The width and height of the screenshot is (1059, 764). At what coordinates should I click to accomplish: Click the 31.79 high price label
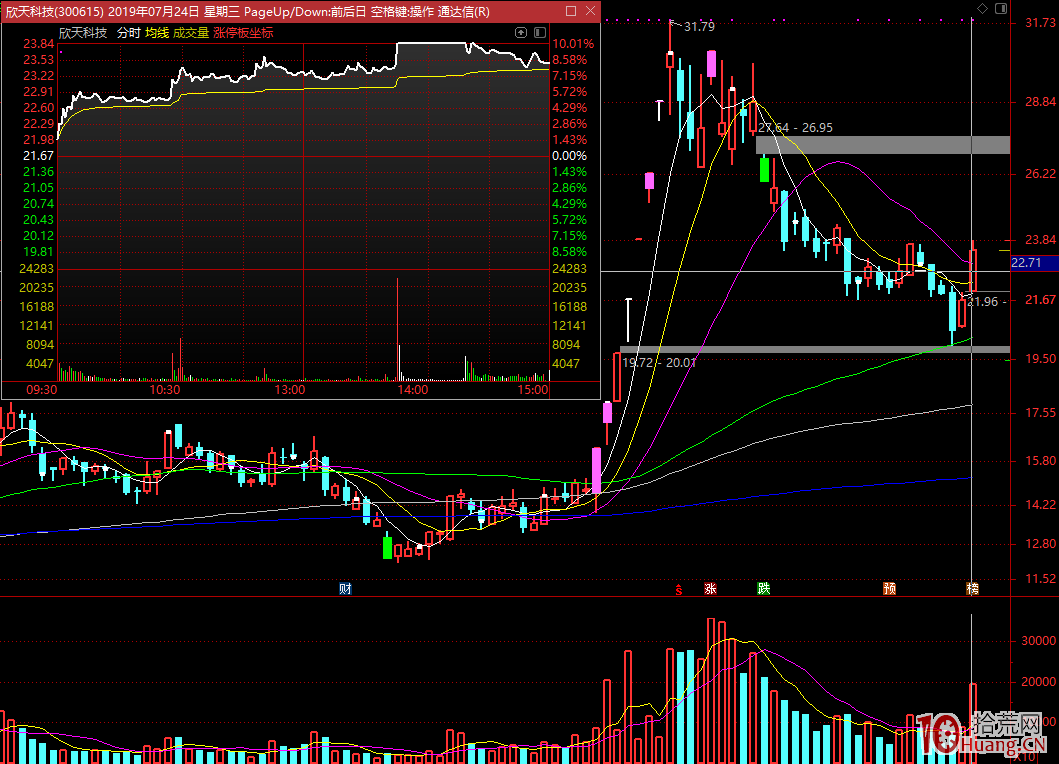pos(699,26)
